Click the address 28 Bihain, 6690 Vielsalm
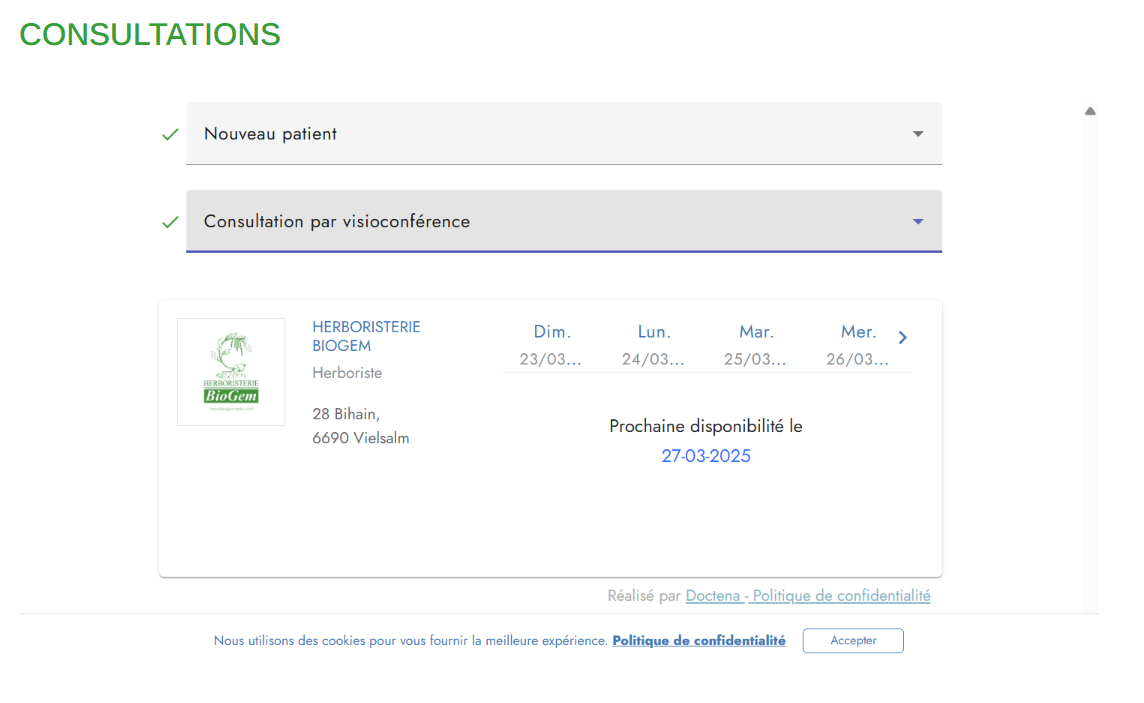The width and height of the screenshot is (1144, 703). point(361,426)
